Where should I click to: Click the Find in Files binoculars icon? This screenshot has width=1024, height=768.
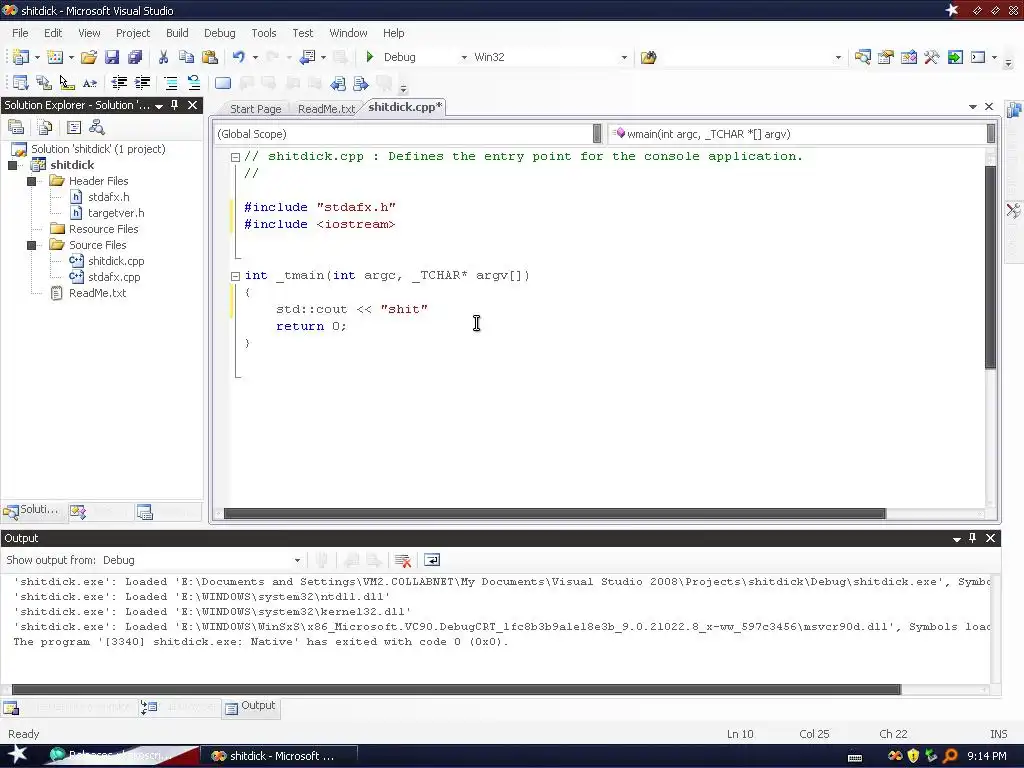click(x=648, y=57)
